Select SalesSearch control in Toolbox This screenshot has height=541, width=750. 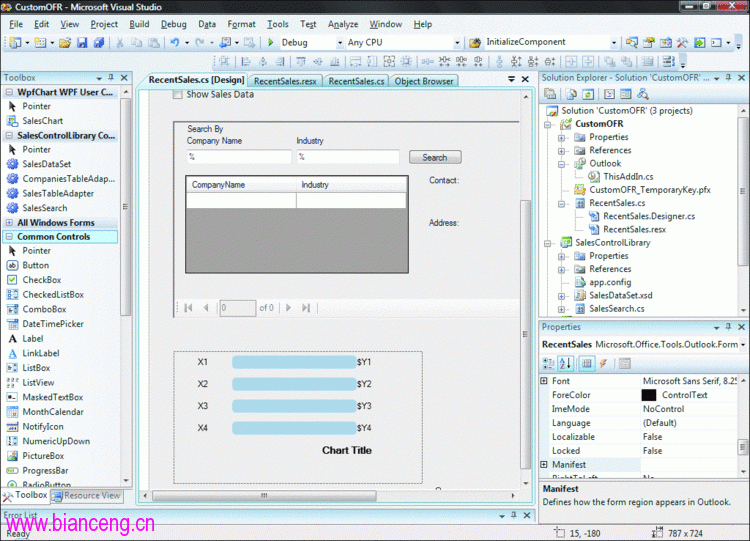coord(44,208)
